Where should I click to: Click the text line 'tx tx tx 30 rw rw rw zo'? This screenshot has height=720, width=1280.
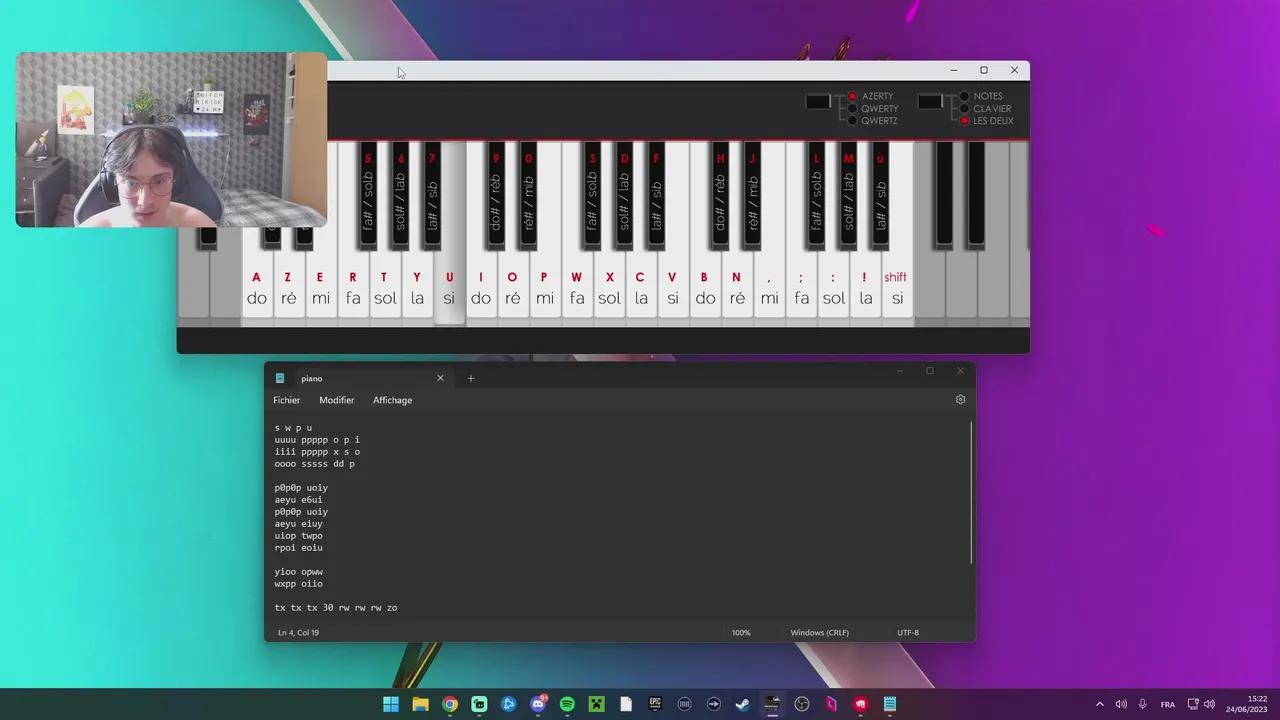pos(336,608)
